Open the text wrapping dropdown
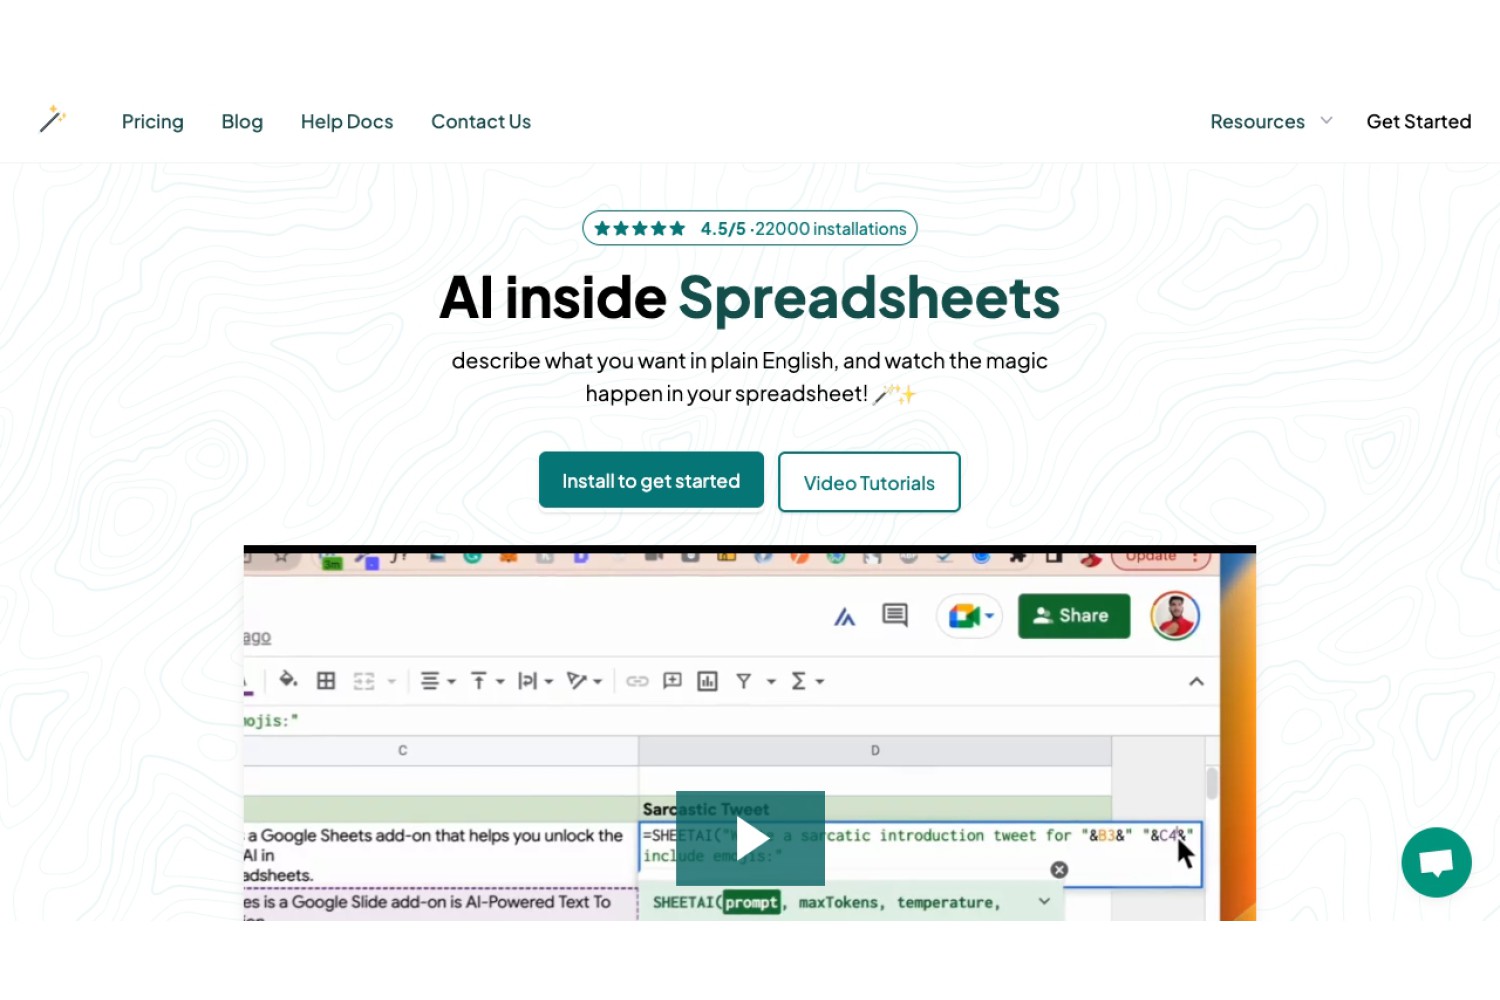 click(x=535, y=681)
